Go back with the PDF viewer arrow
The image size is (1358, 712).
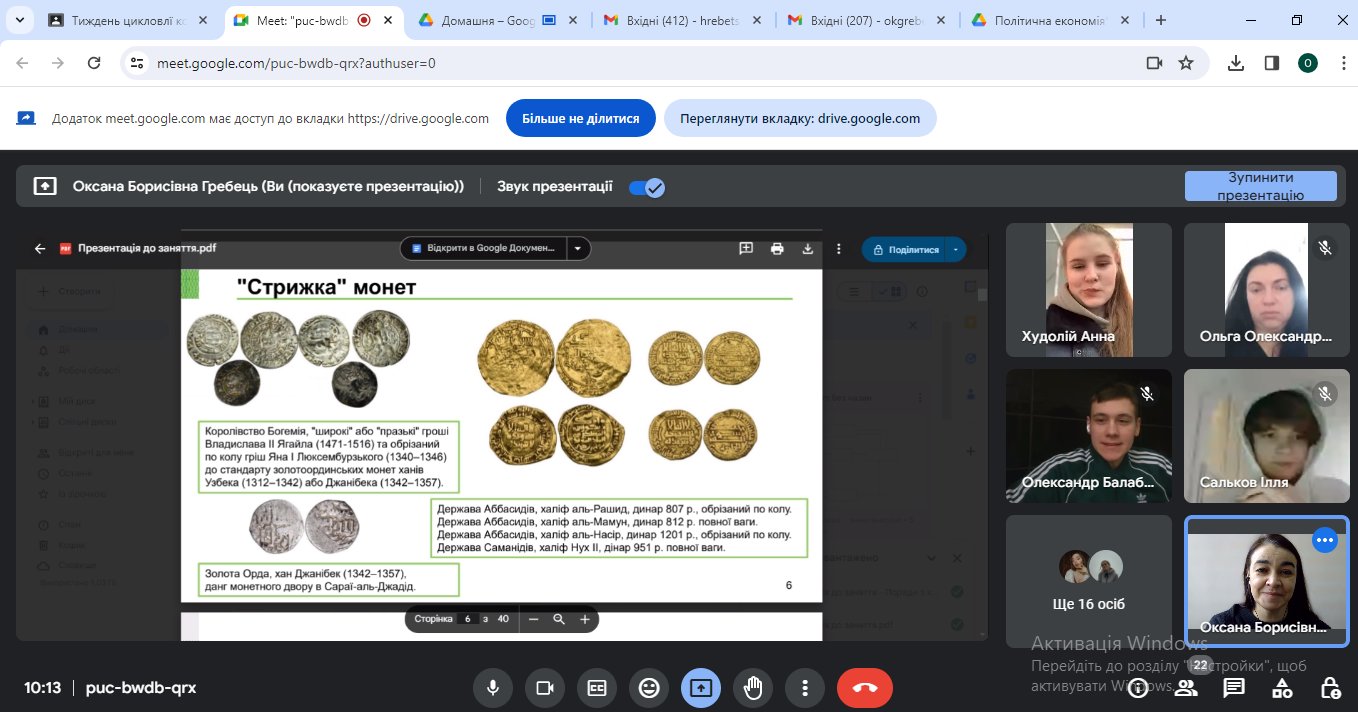pyautogui.click(x=40, y=249)
